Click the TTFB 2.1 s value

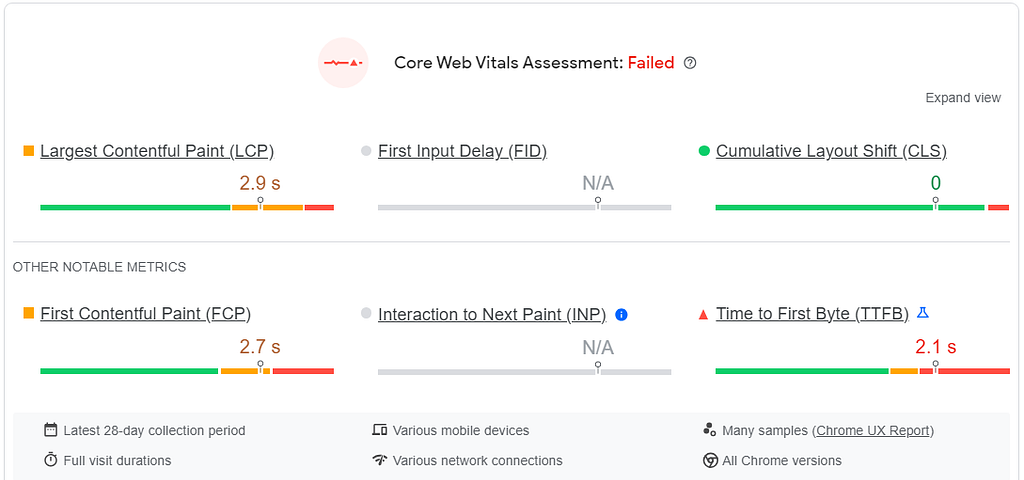(x=935, y=347)
